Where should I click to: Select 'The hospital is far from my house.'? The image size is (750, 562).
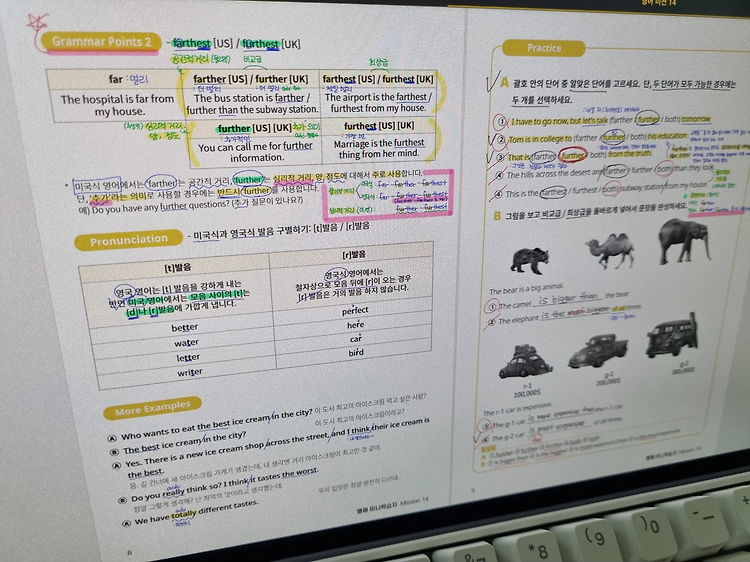click(x=117, y=105)
